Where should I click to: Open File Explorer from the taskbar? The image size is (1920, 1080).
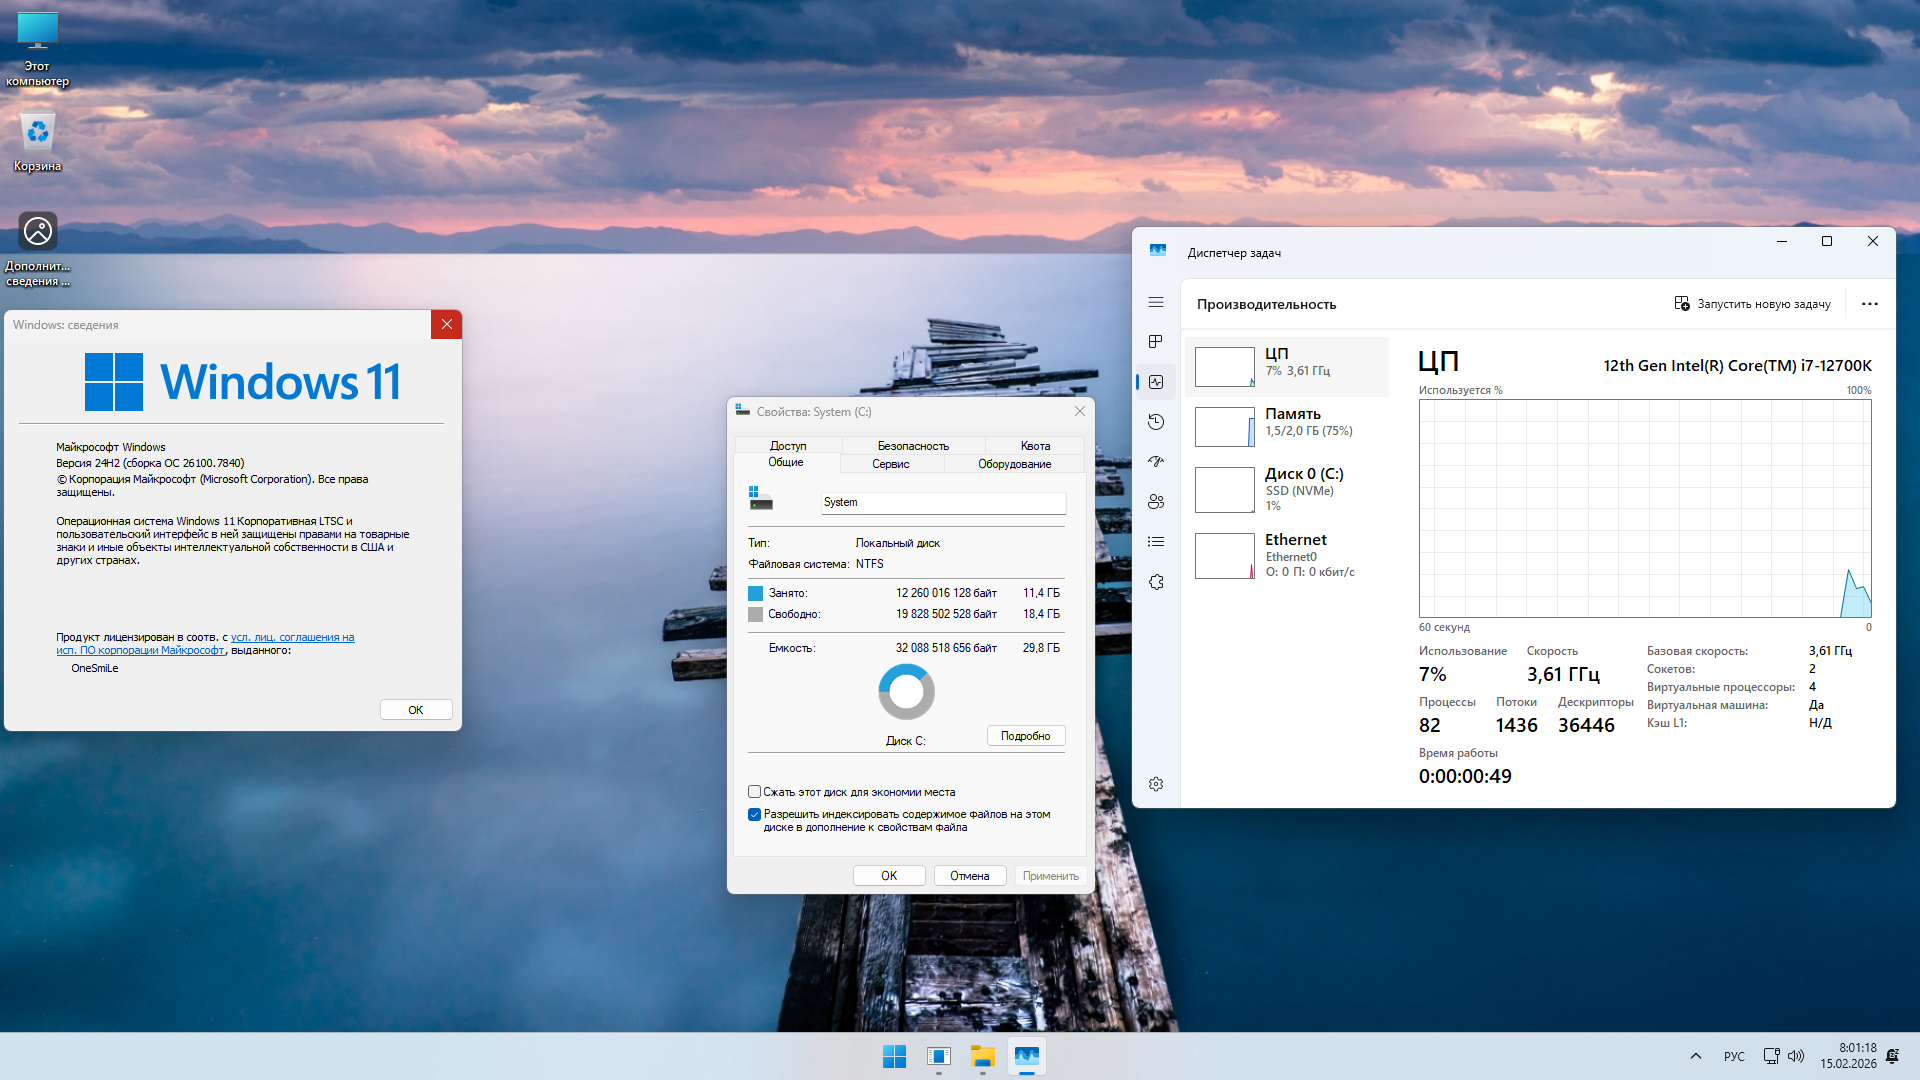pyautogui.click(x=983, y=1056)
